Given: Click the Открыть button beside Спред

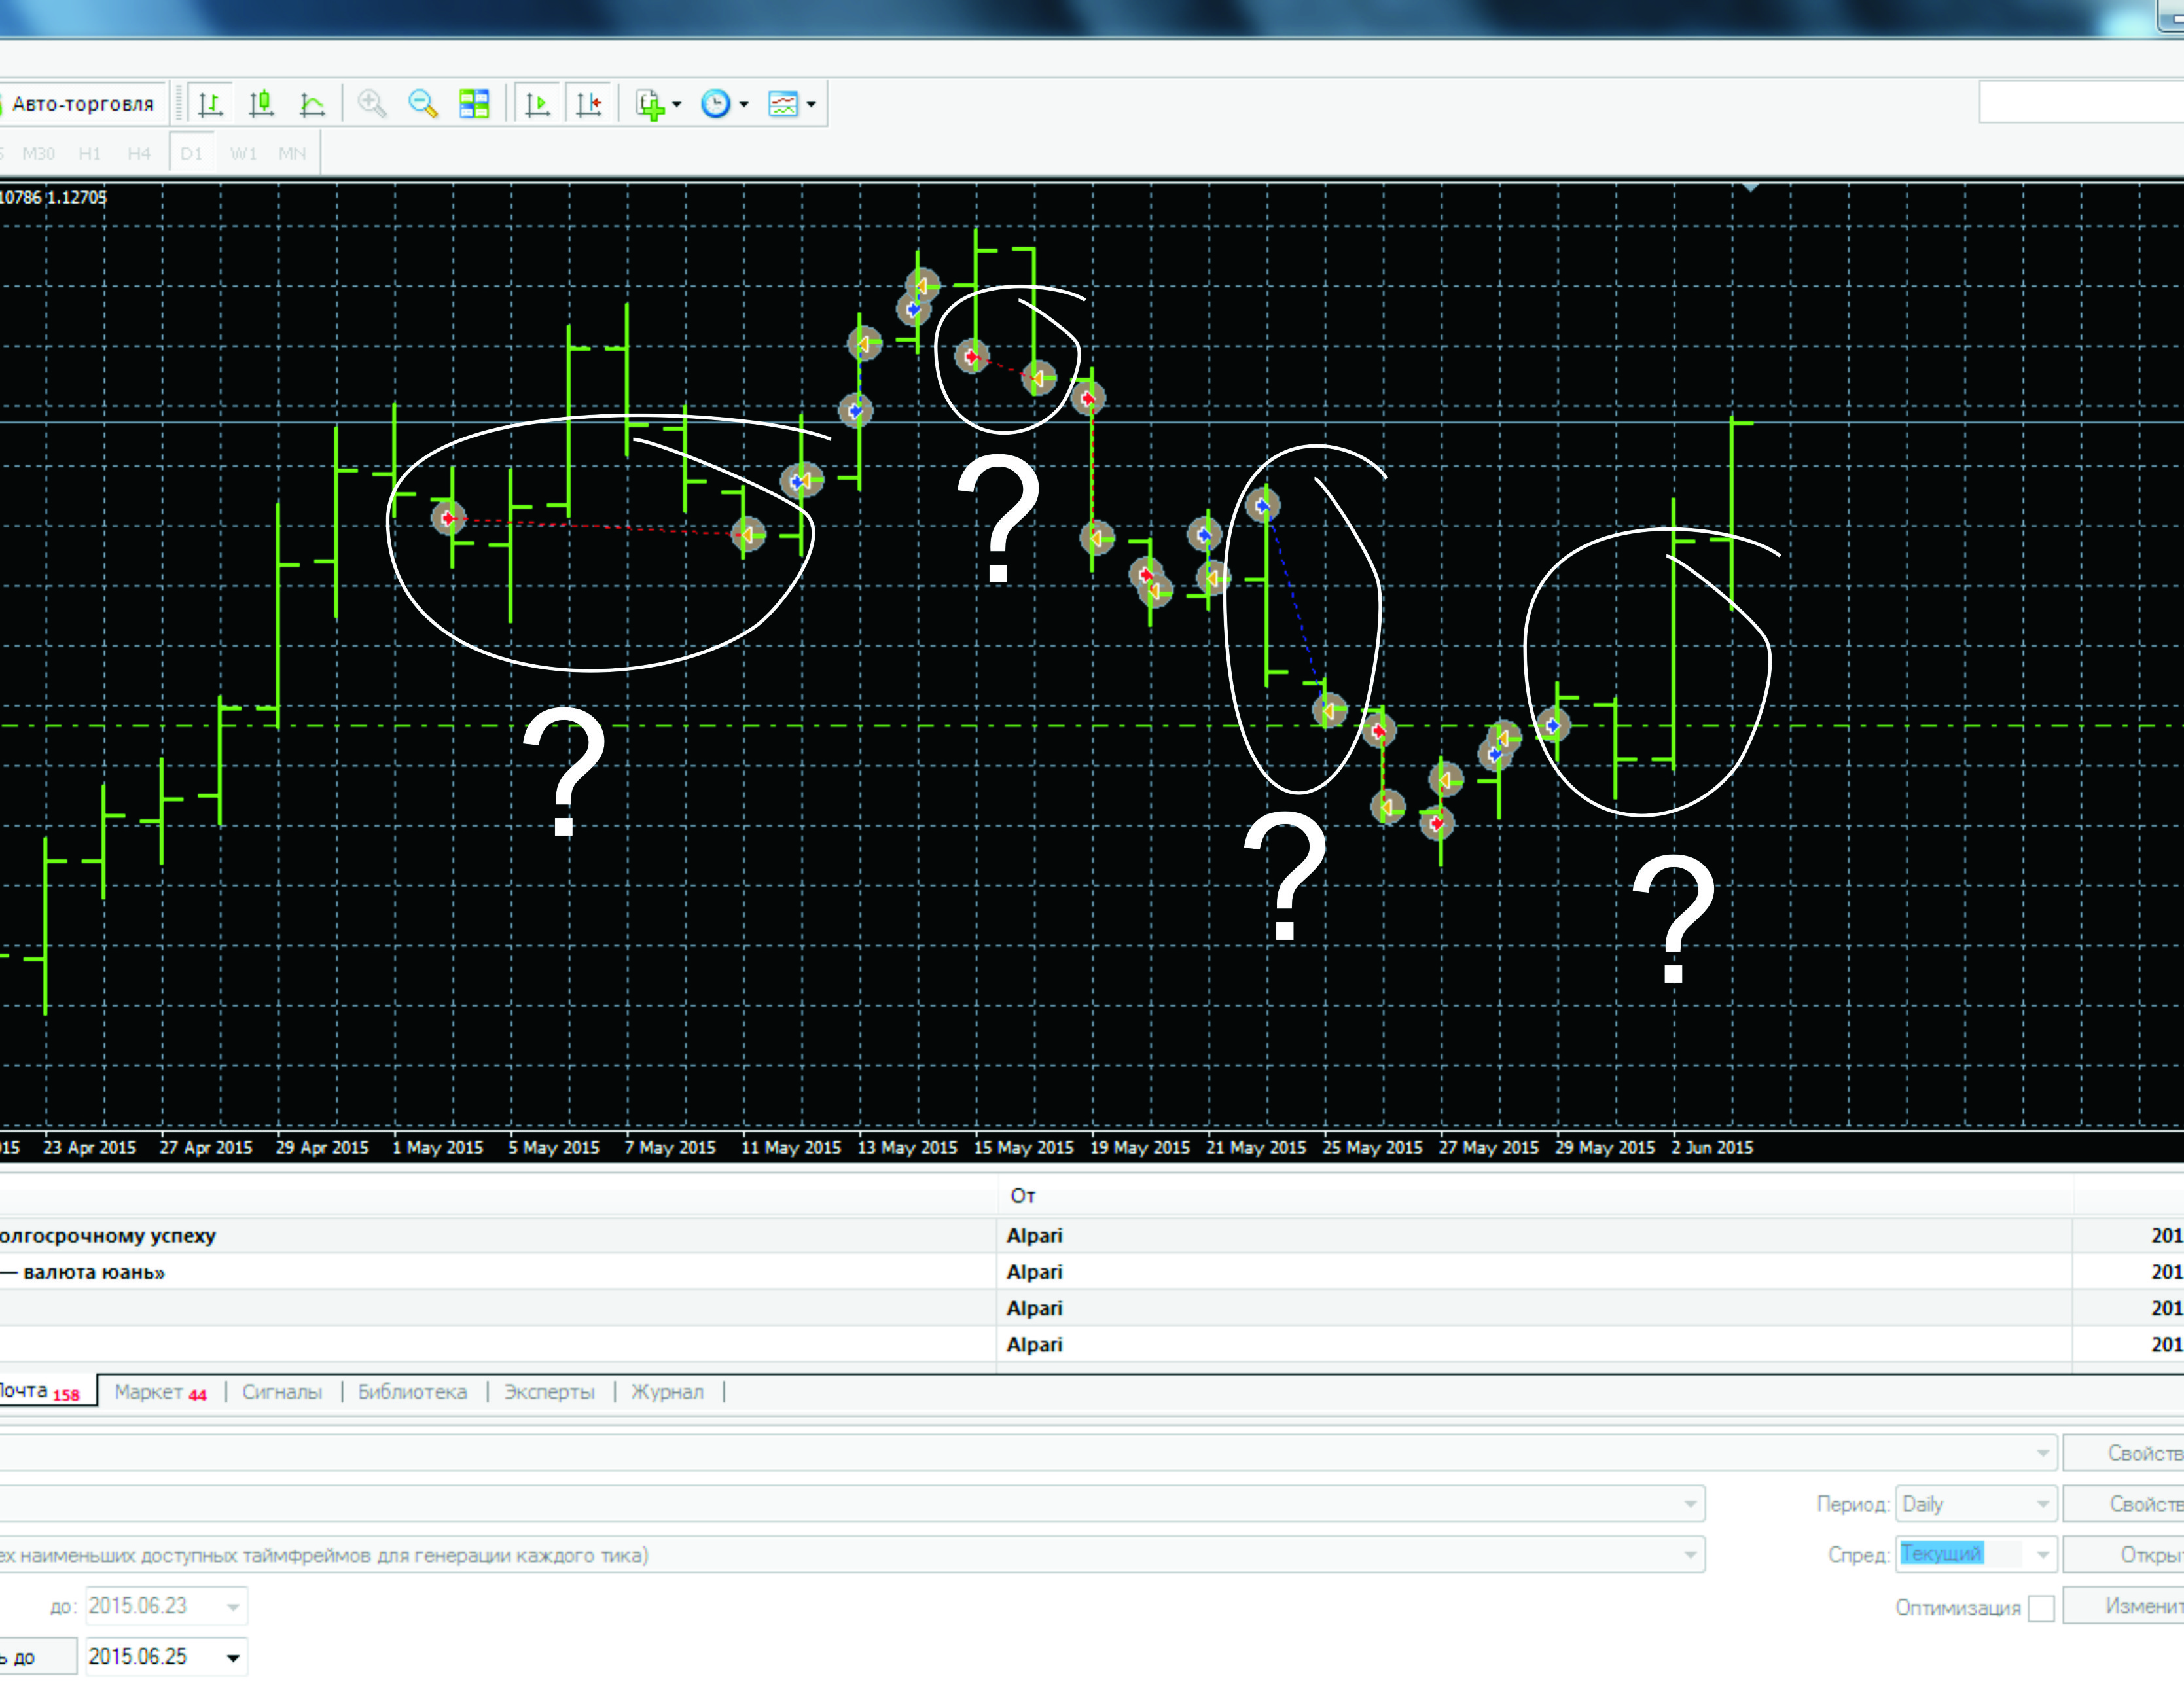Looking at the screenshot, I should coord(2124,1555).
